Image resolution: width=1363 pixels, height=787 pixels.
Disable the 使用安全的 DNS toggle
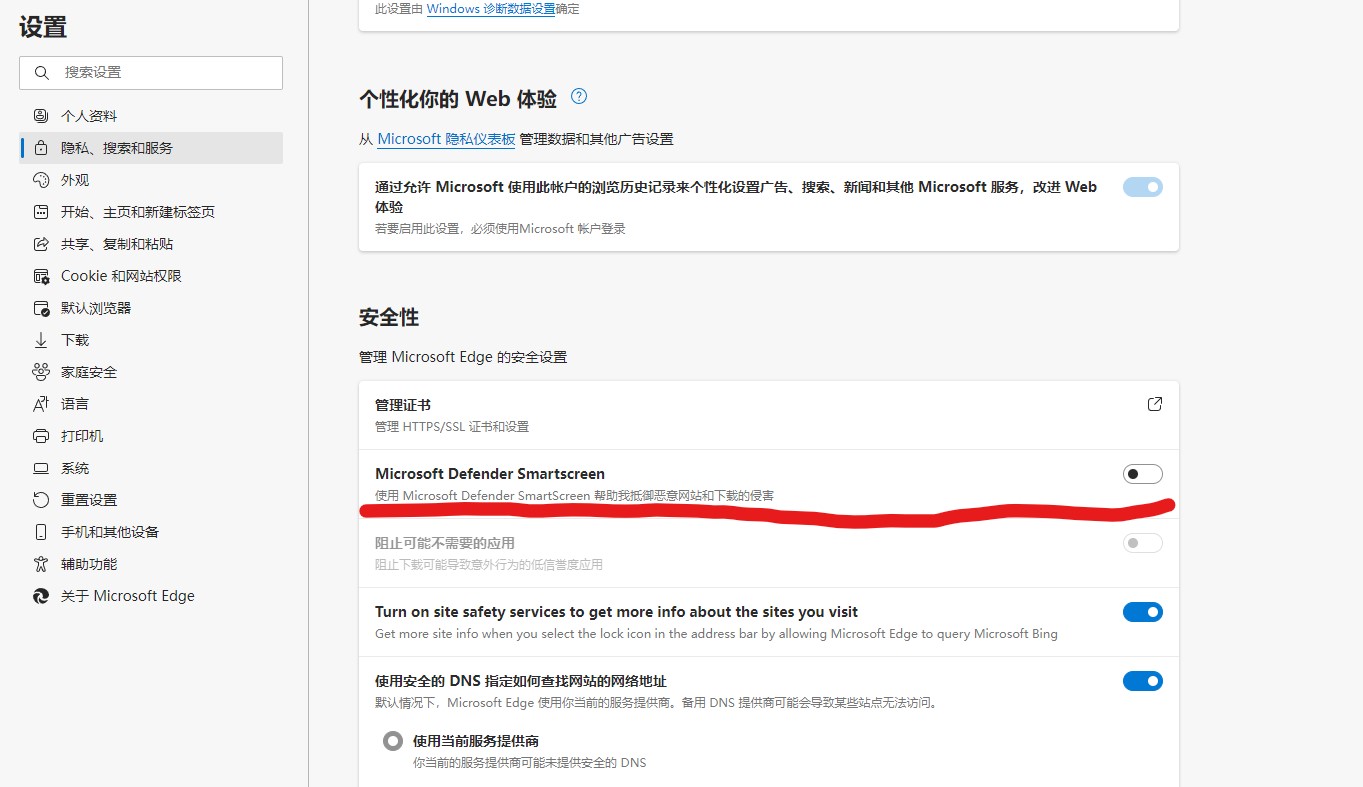pyautogui.click(x=1143, y=681)
